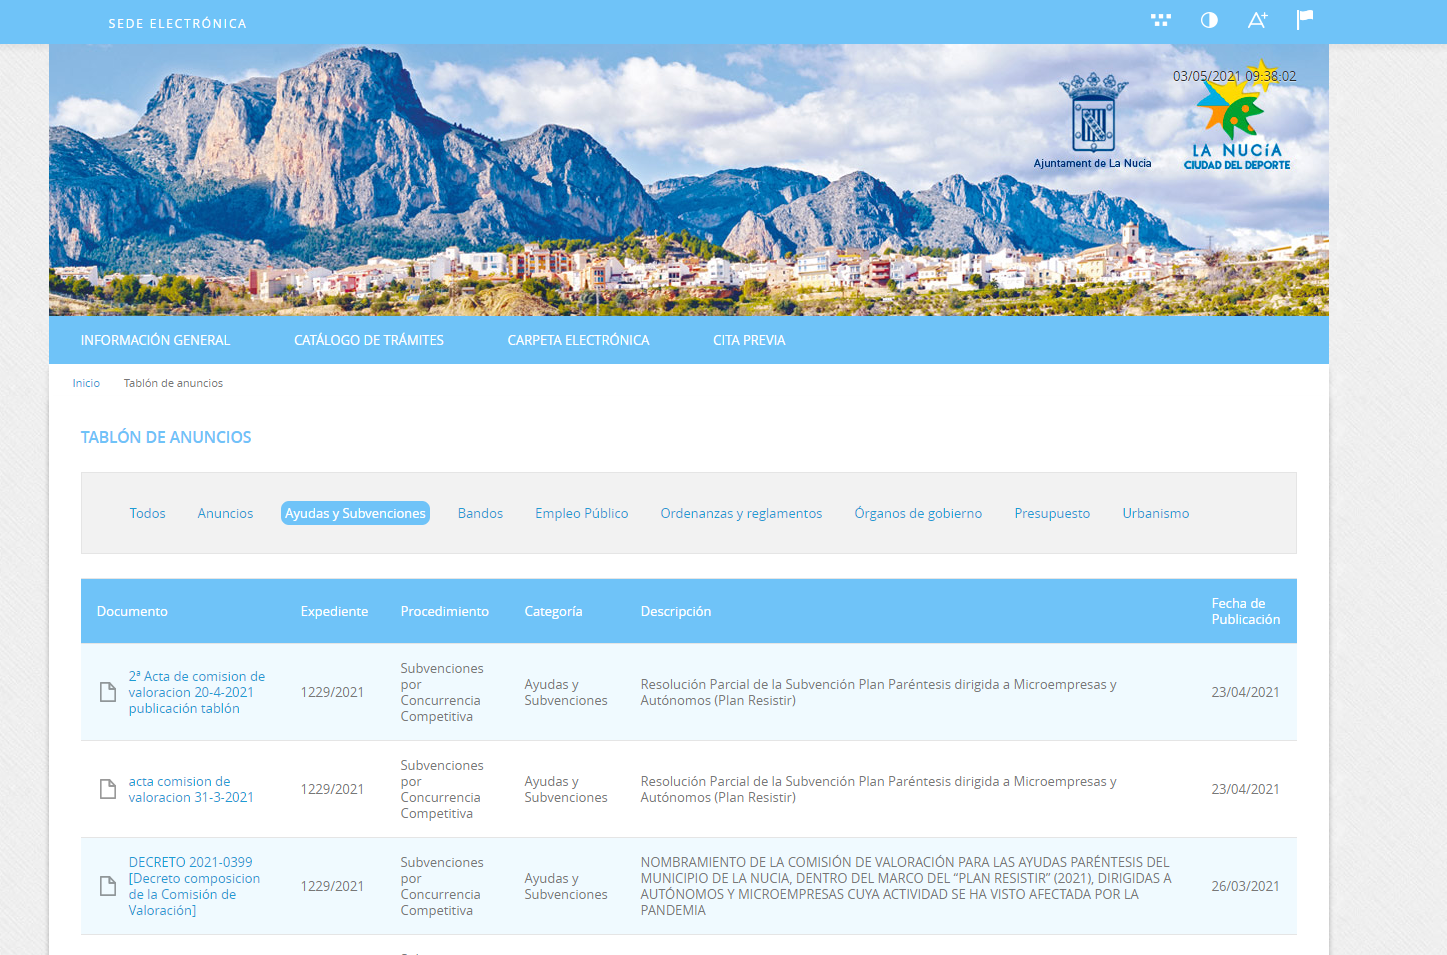Select the Anuncios filter tab
Screen dimensions: 1447x955
click(225, 513)
